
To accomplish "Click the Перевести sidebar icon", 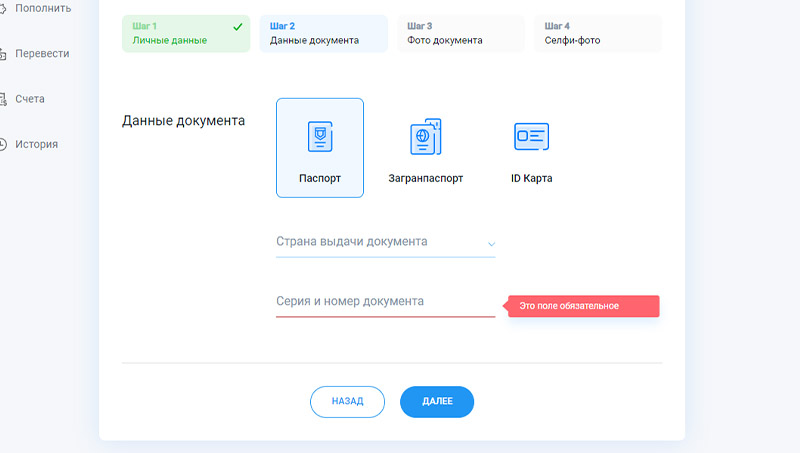I will point(3,53).
